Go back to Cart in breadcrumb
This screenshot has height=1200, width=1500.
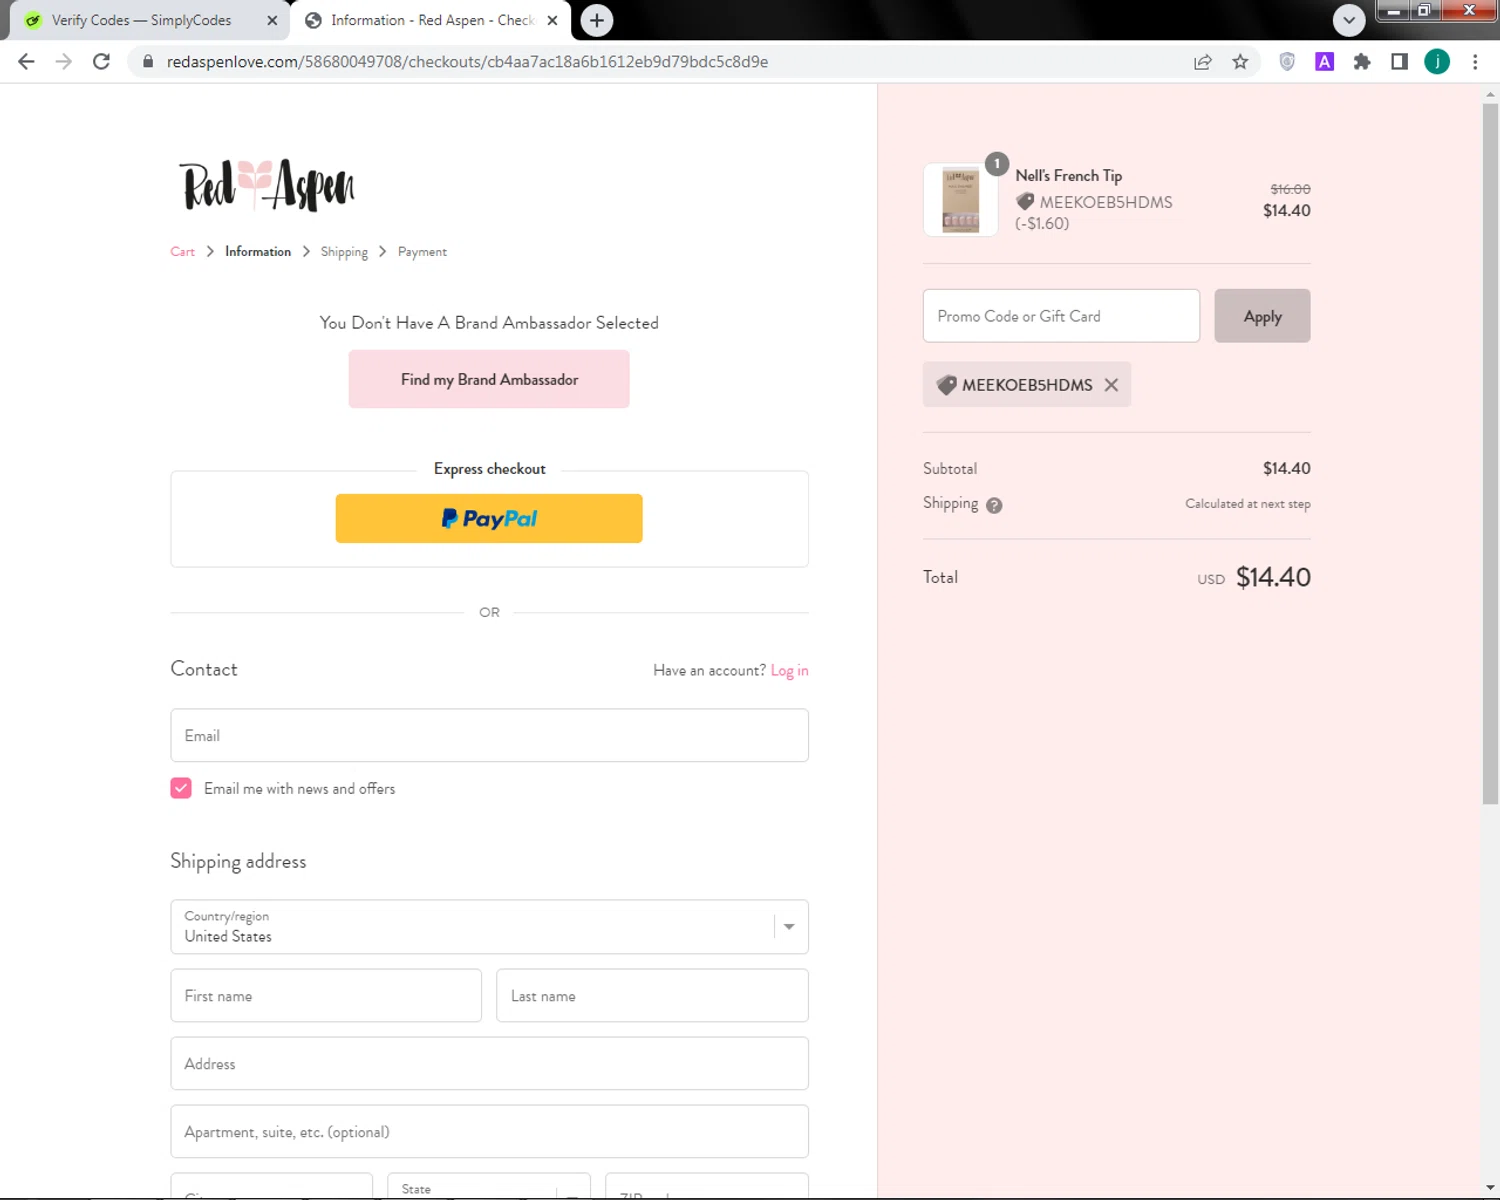coord(182,252)
